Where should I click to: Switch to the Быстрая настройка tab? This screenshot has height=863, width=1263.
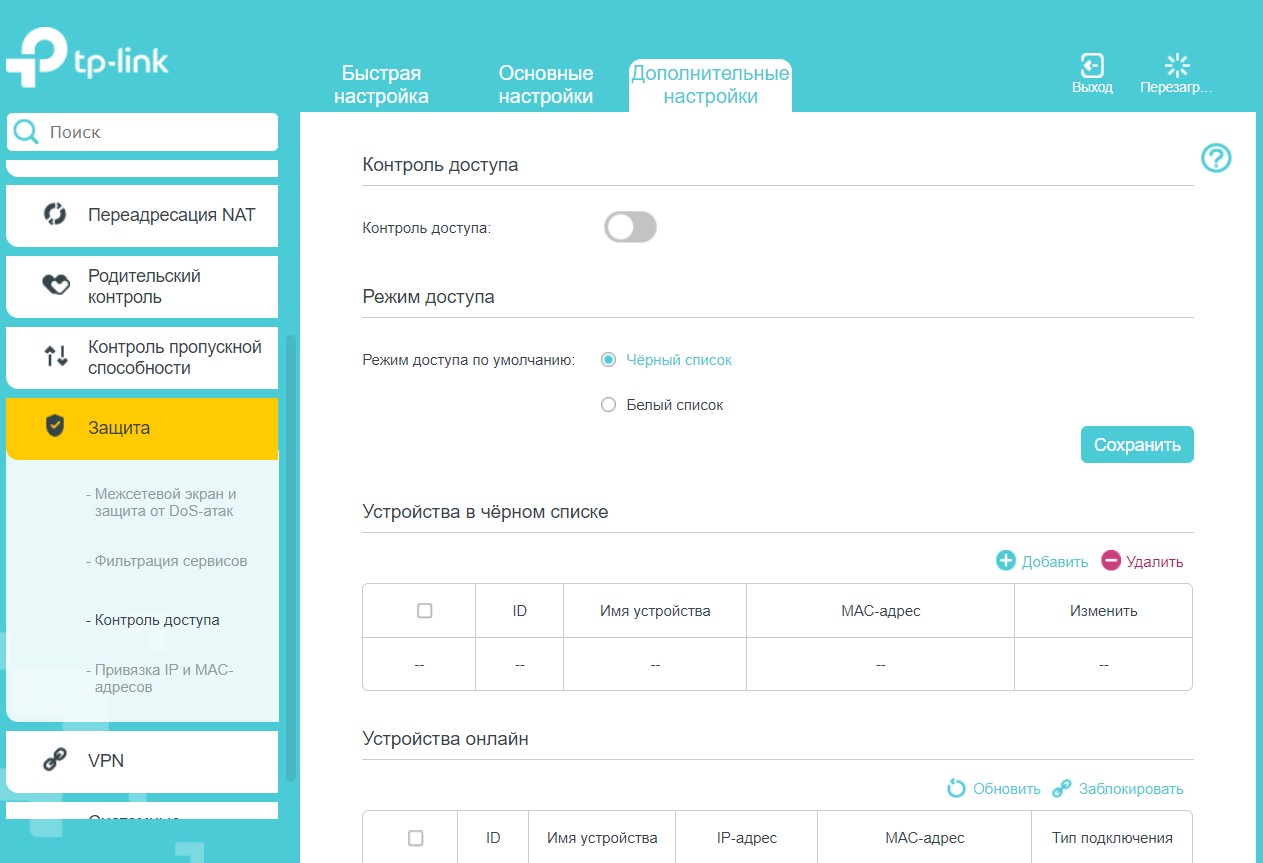[x=381, y=85]
